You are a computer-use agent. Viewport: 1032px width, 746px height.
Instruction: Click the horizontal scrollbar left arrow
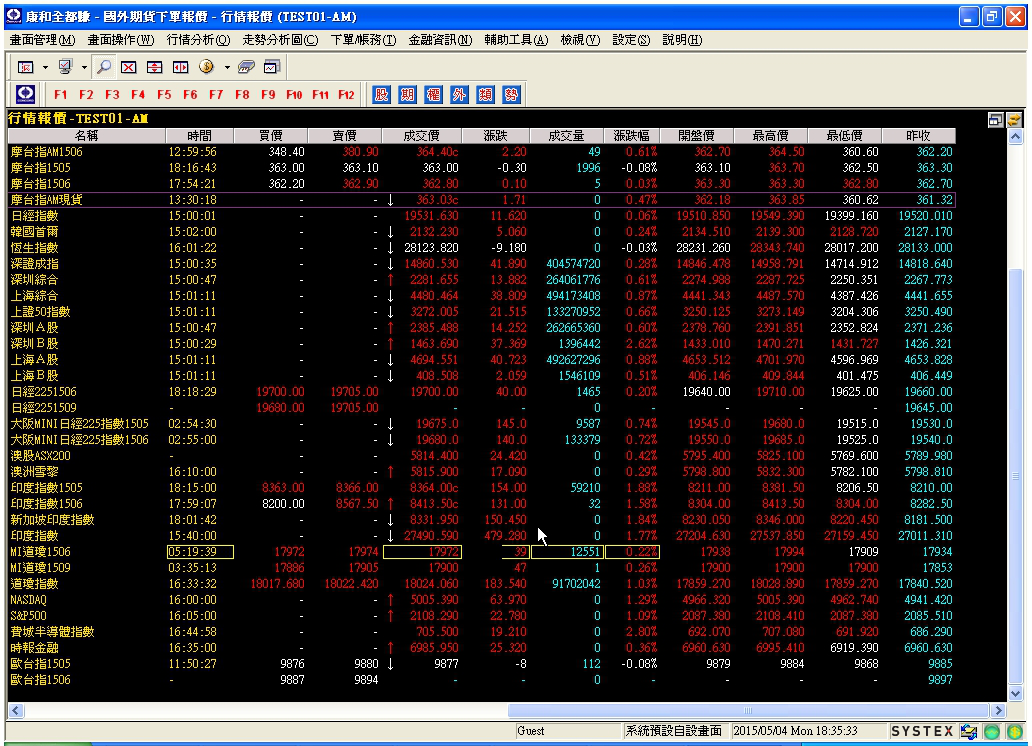click(16, 710)
